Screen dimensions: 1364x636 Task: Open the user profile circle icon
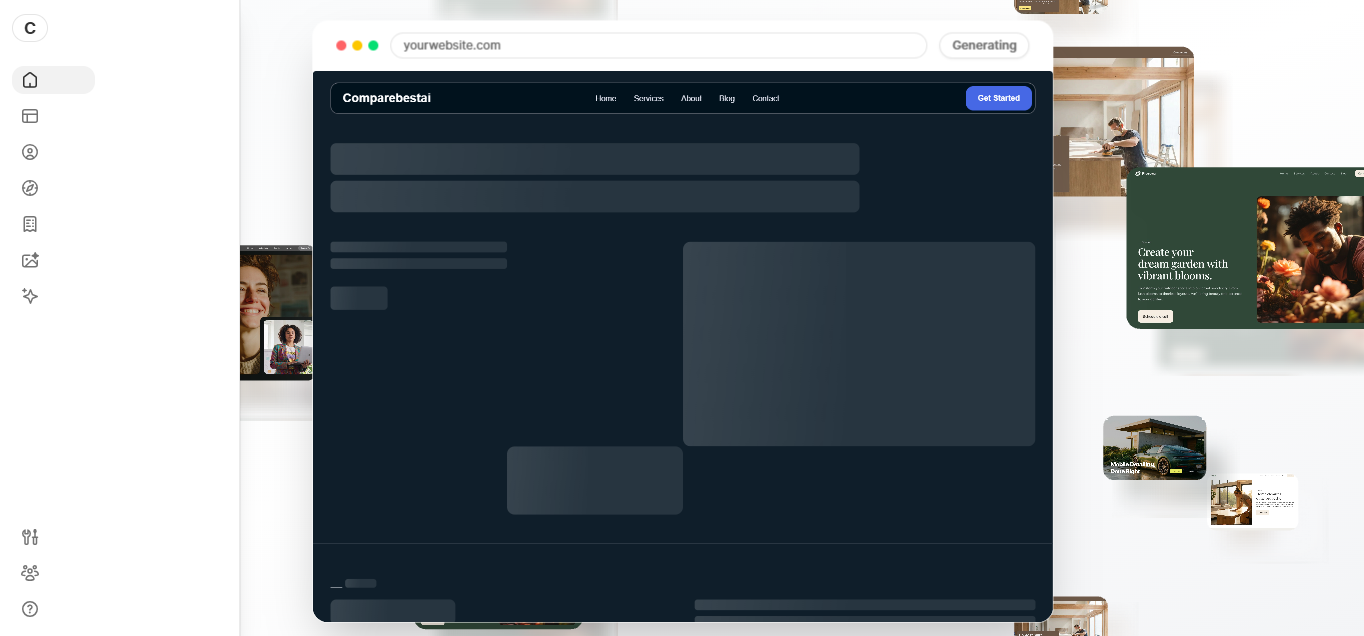(x=30, y=152)
